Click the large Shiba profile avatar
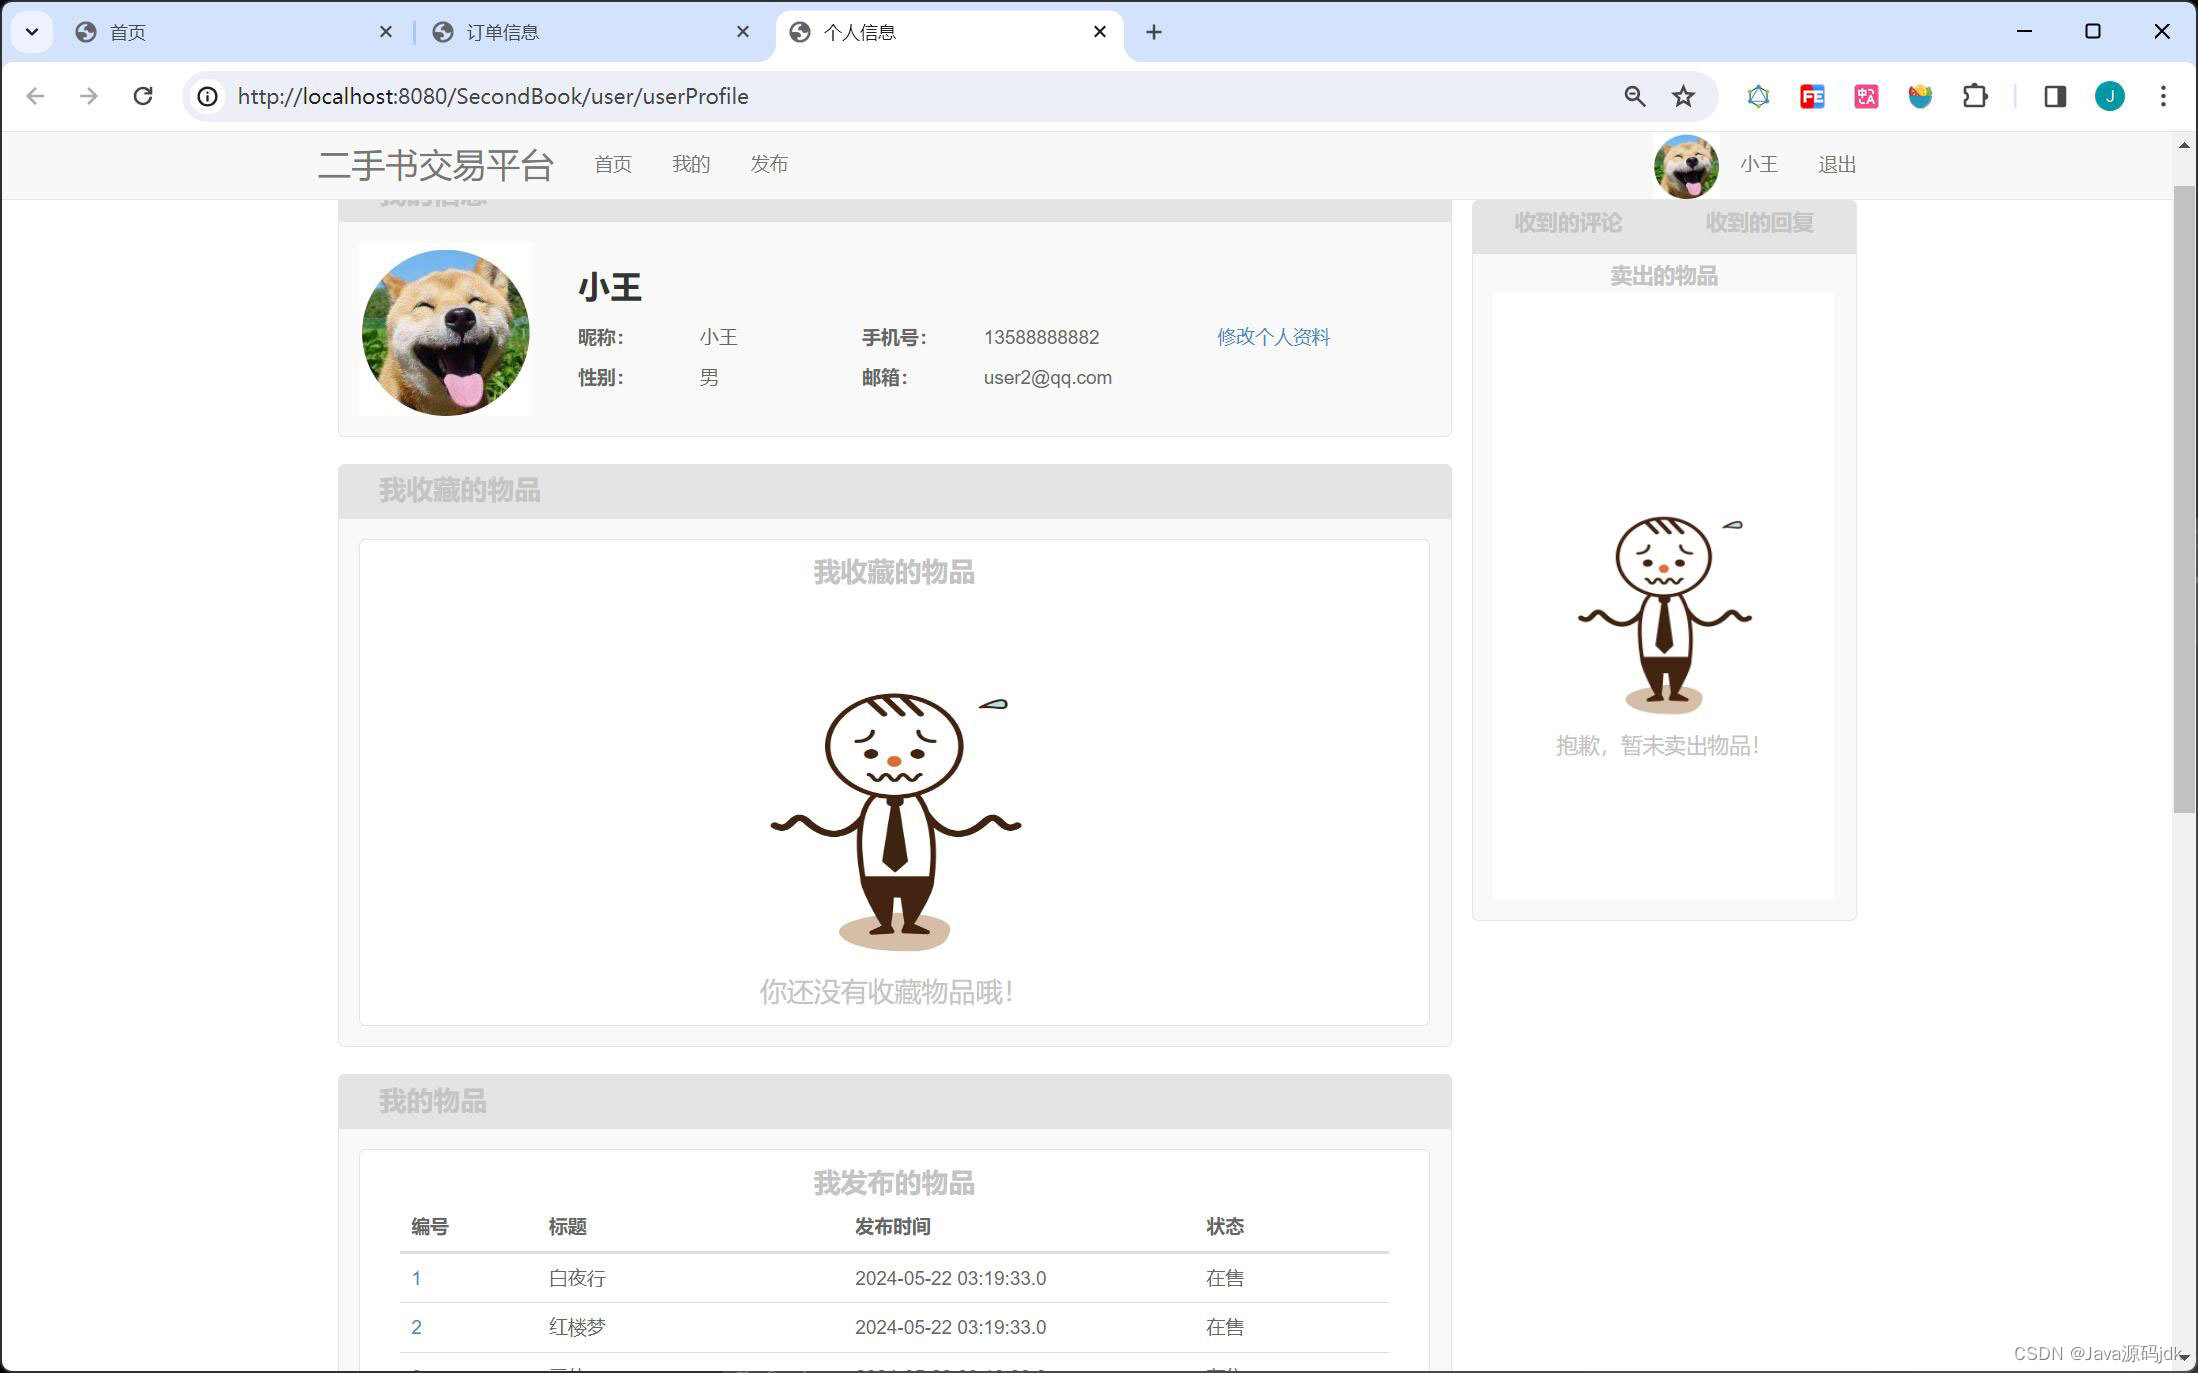The width and height of the screenshot is (2198, 1373). [x=446, y=331]
